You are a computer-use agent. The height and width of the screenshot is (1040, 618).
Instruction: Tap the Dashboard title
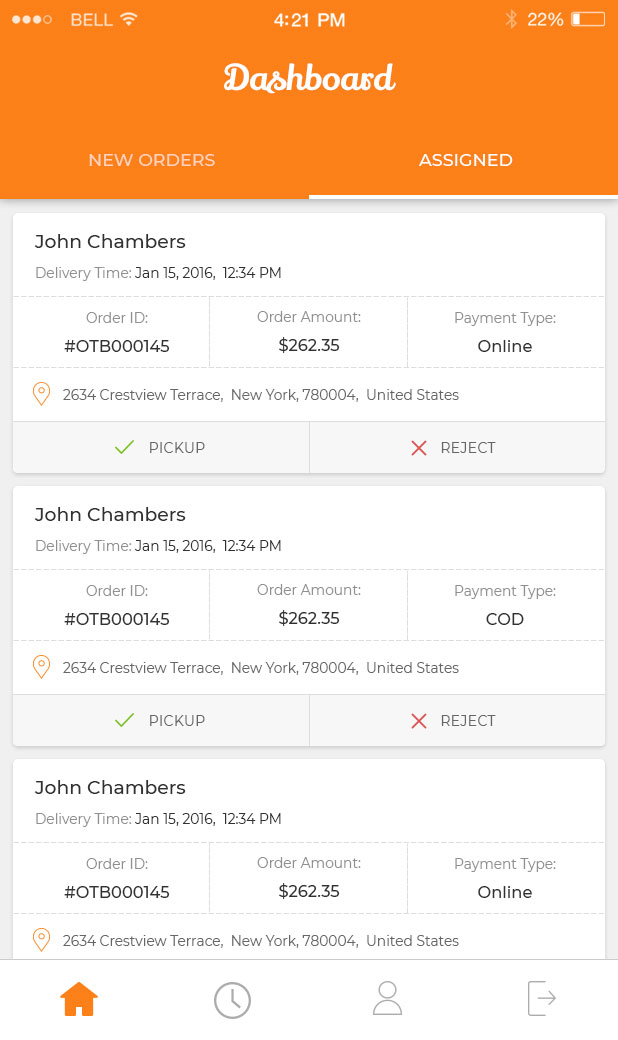click(309, 78)
